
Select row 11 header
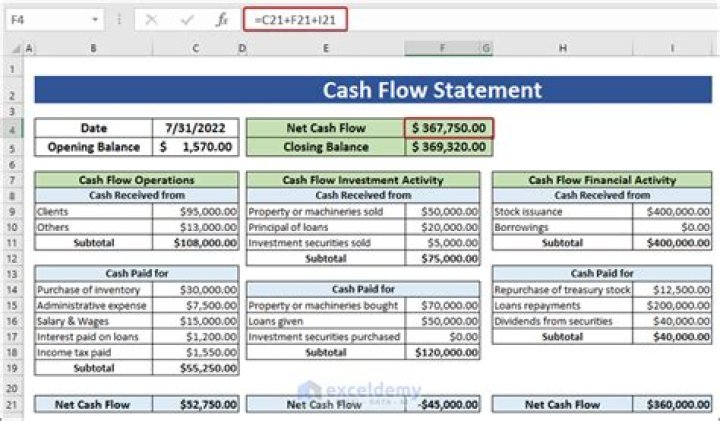[12, 243]
